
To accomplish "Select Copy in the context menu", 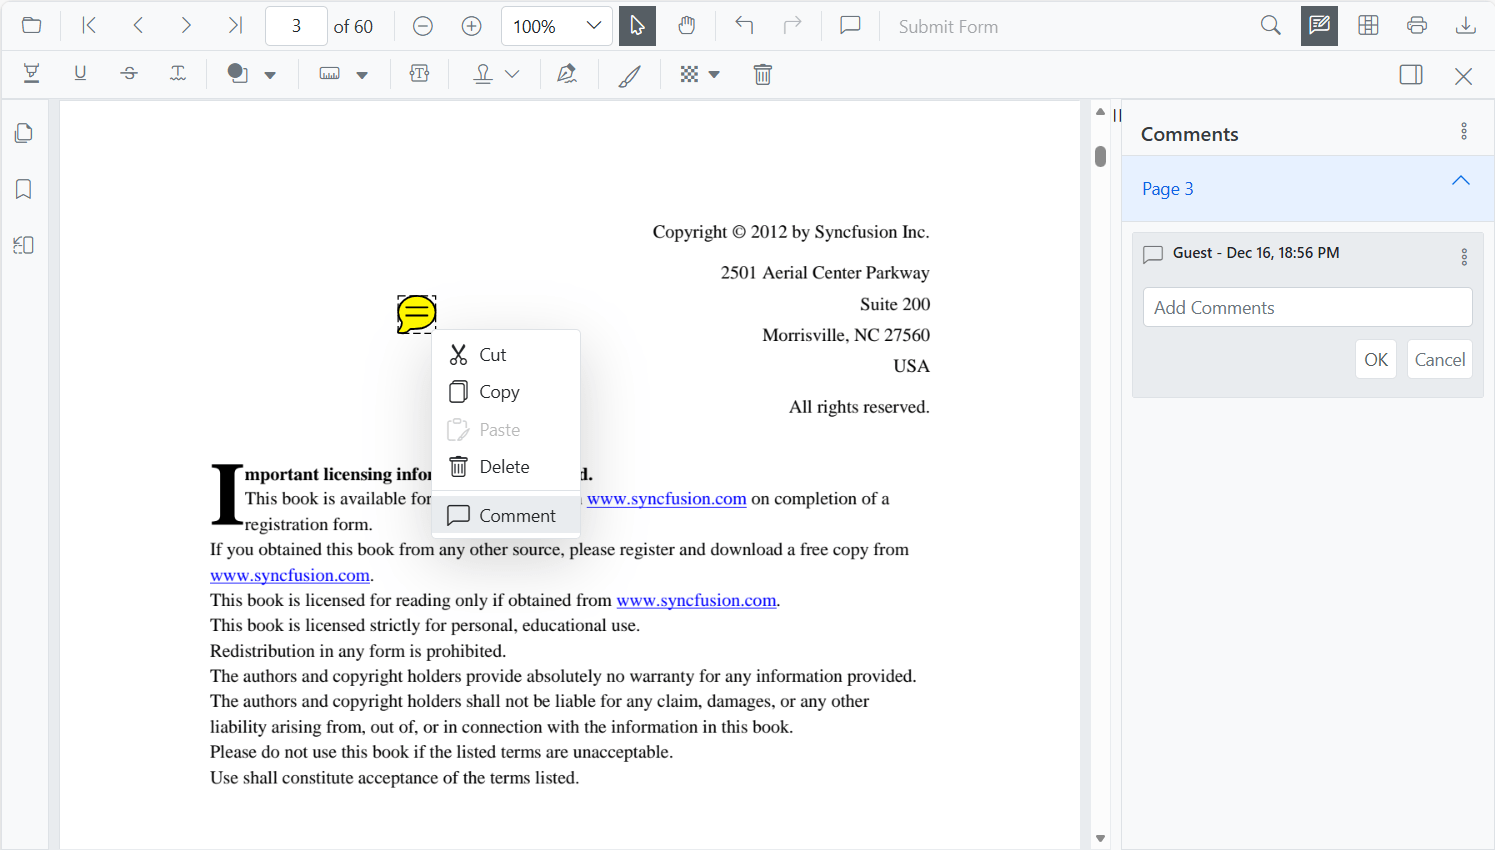I will pyautogui.click(x=498, y=391).
